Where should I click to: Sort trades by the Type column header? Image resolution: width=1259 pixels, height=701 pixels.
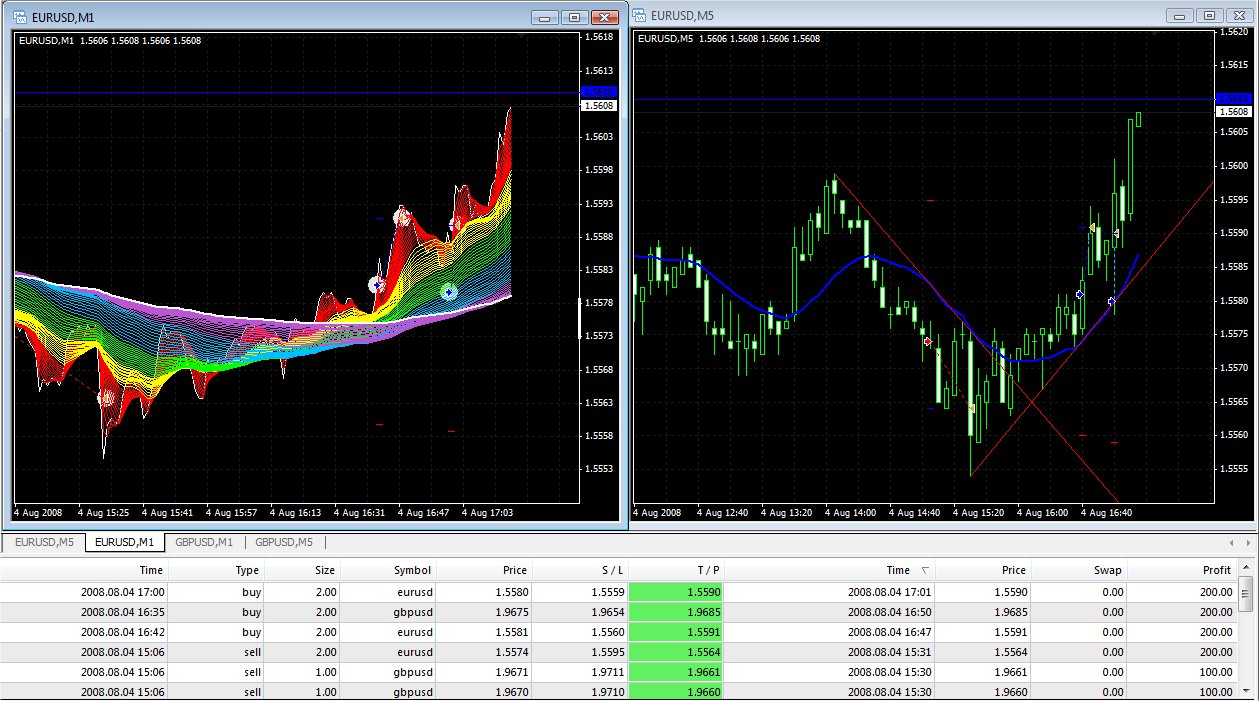click(x=217, y=570)
